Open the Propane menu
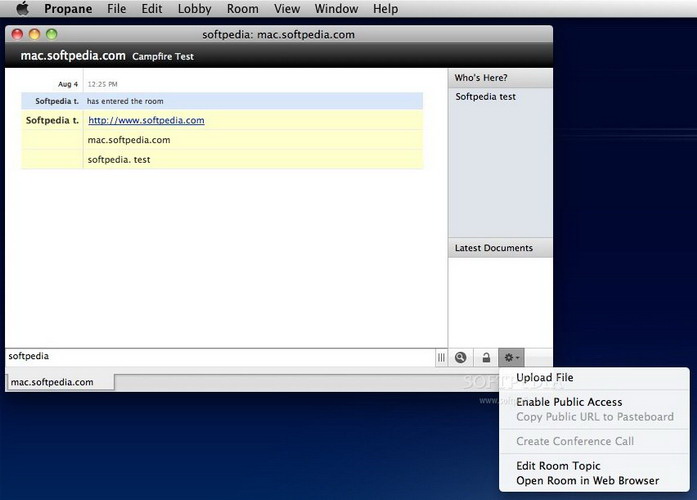Viewport: 697px width, 500px height. (x=68, y=9)
